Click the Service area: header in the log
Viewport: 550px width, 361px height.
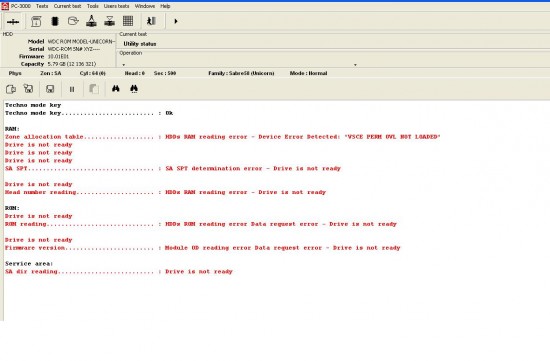pos(29,263)
